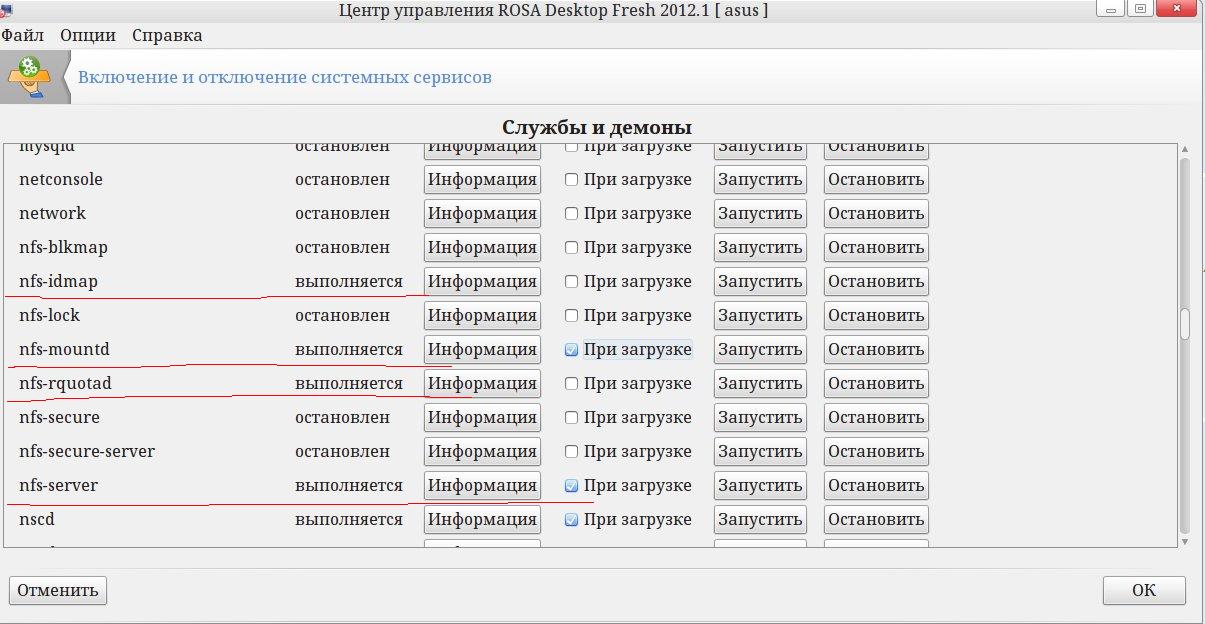
Task: Show Информация for nfs-blkmap
Action: tap(482, 248)
